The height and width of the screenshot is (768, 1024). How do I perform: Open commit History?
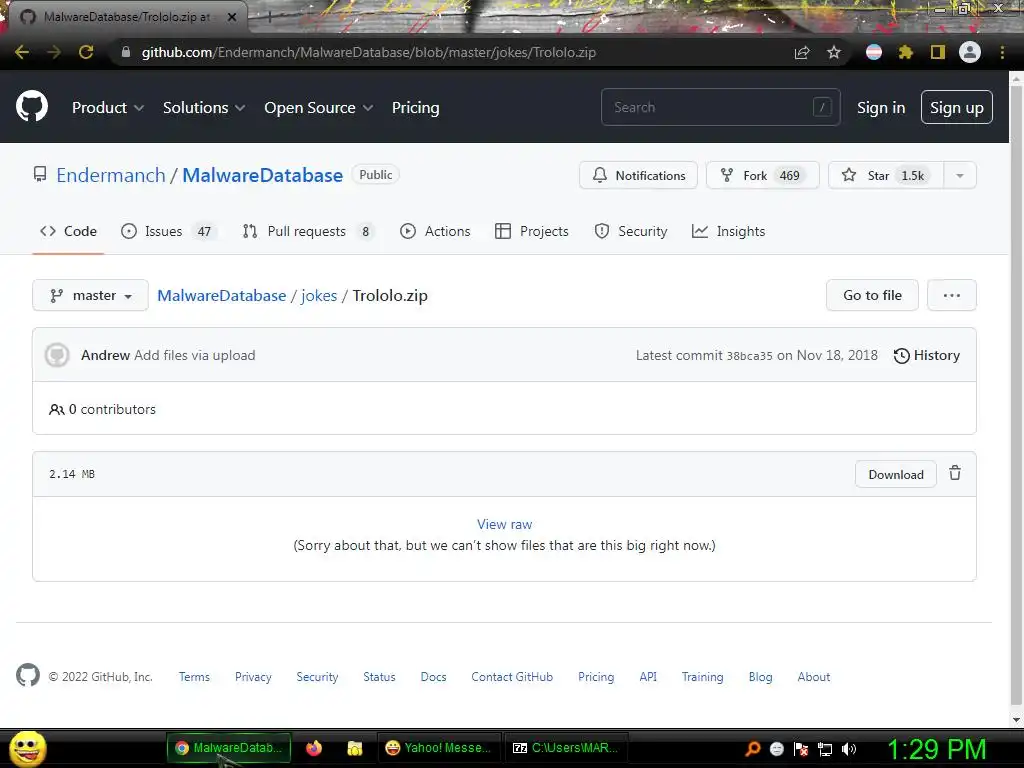click(926, 355)
